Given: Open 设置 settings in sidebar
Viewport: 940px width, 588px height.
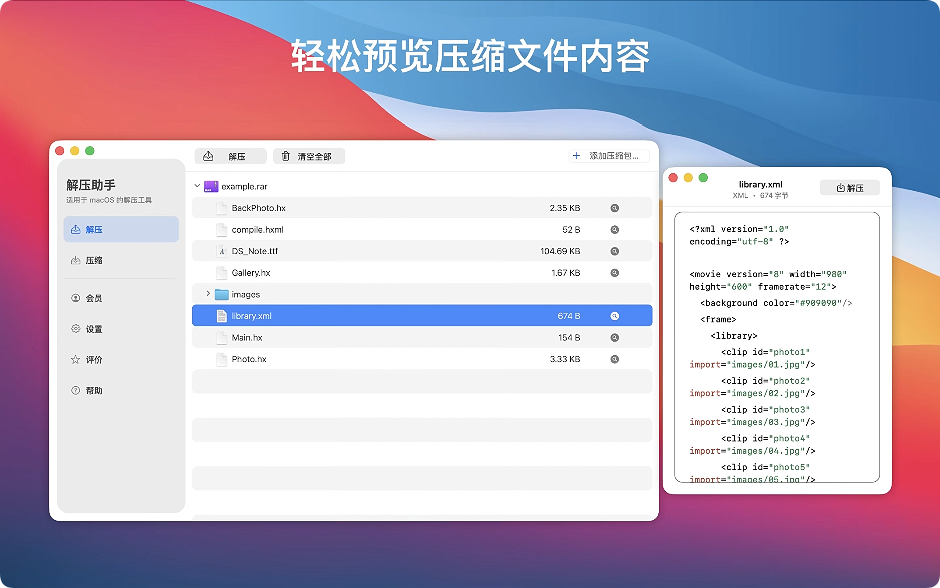Looking at the screenshot, I should (121, 328).
